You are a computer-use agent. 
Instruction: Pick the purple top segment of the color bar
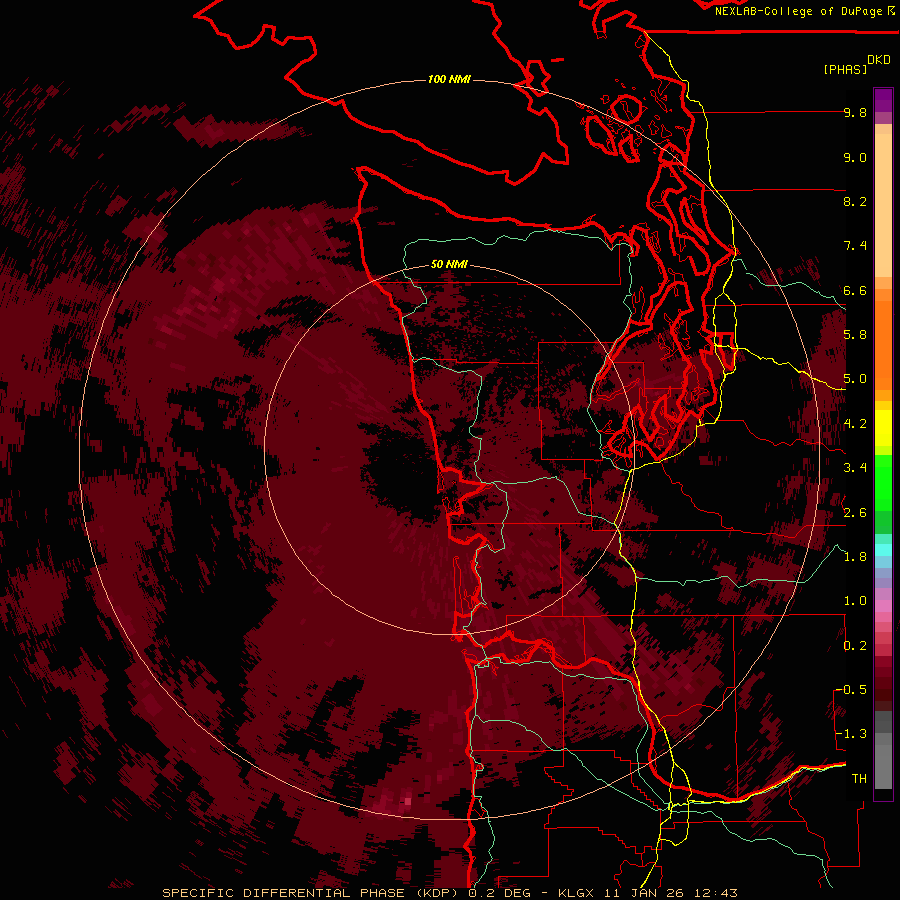(x=883, y=100)
